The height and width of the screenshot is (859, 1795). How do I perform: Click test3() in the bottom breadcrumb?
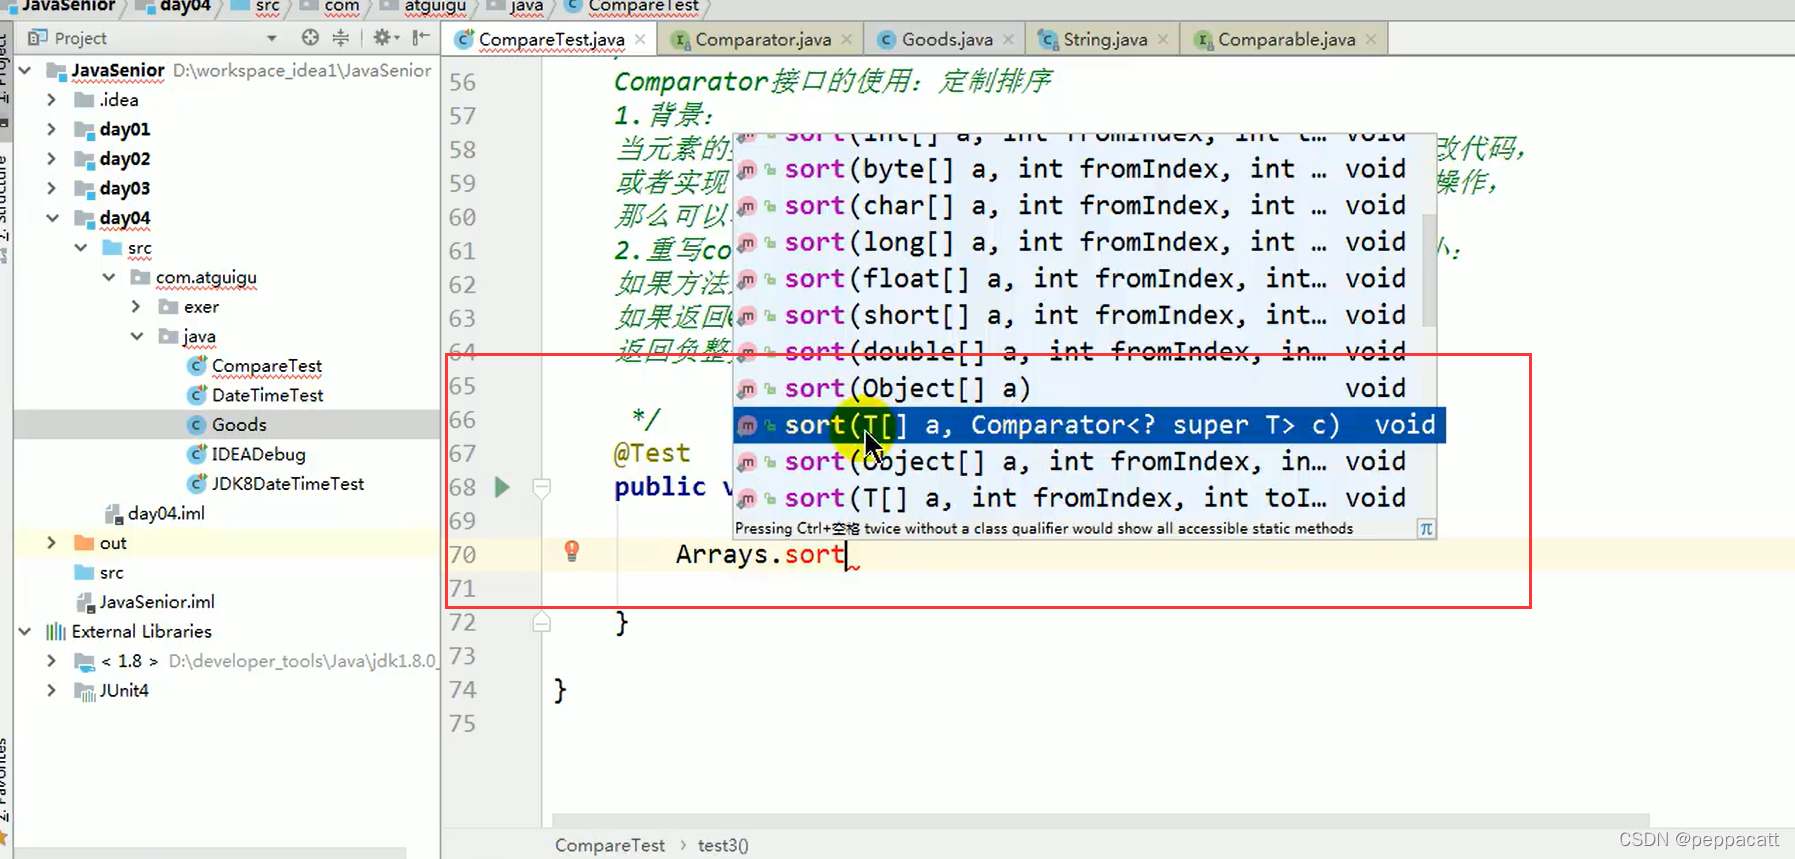(x=723, y=845)
